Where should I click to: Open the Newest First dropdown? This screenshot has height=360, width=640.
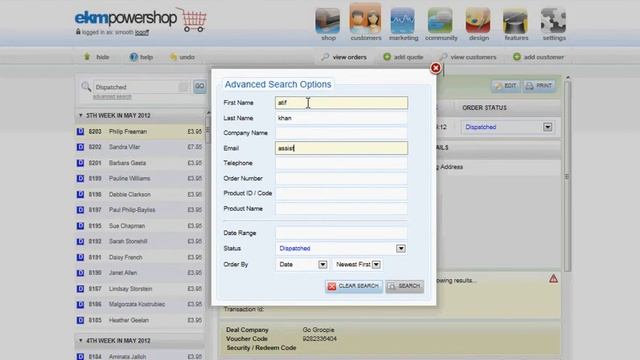point(358,264)
